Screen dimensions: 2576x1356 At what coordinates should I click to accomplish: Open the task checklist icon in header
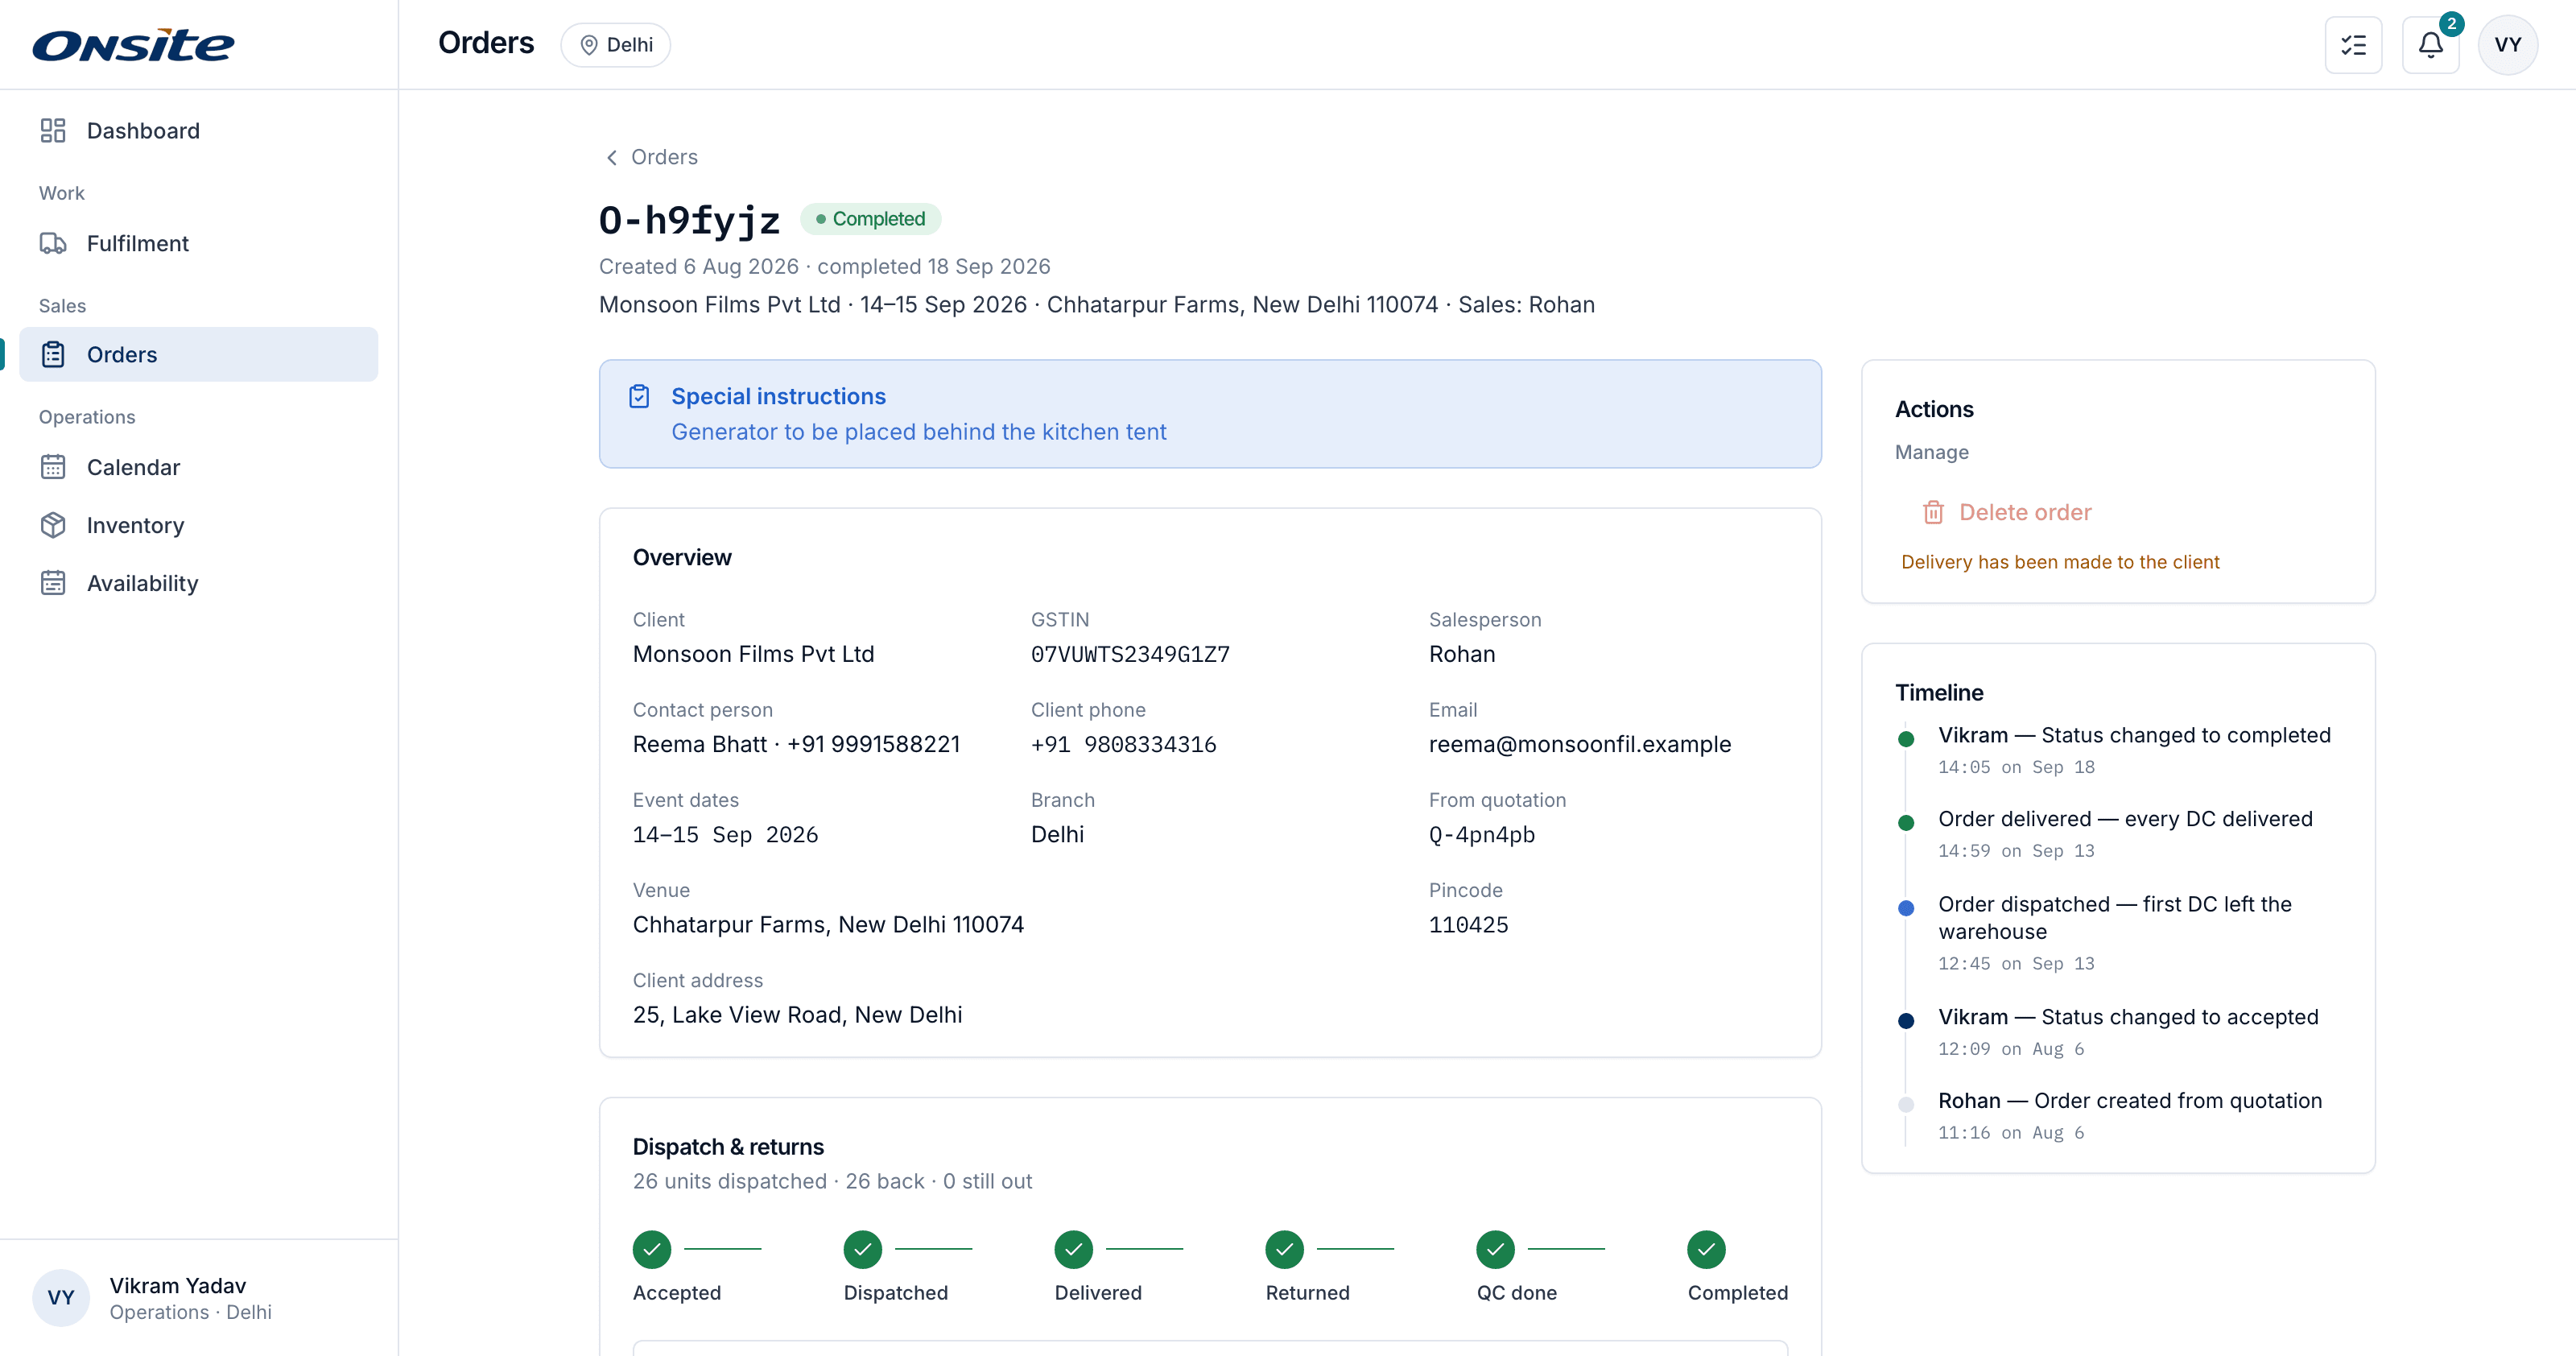pos(2353,45)
